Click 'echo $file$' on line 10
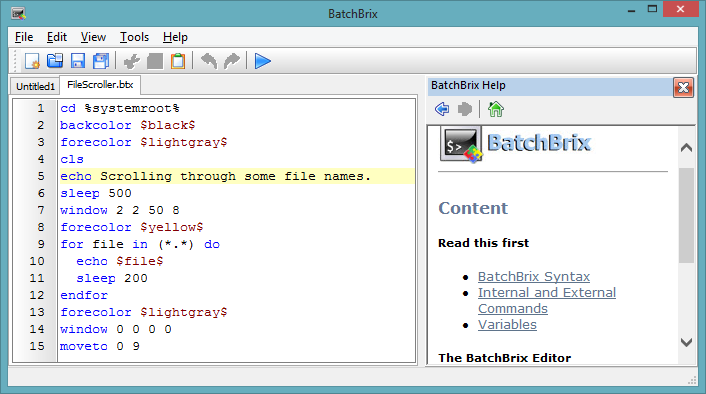This screenshot has width=706, height=394. click(x=120, y=262)
